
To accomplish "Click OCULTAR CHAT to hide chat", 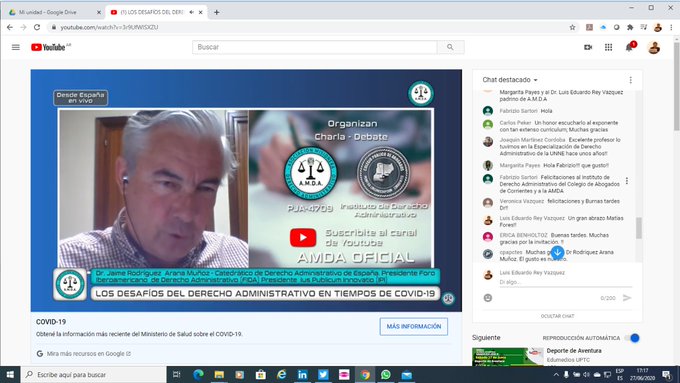I will coord(557,316).
